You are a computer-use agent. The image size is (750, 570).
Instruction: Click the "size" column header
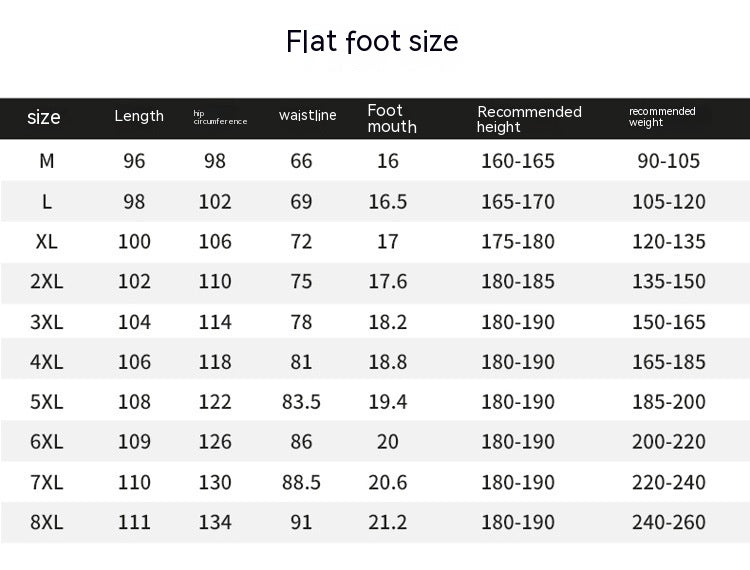pyautogui.click(x=44, y=117)
